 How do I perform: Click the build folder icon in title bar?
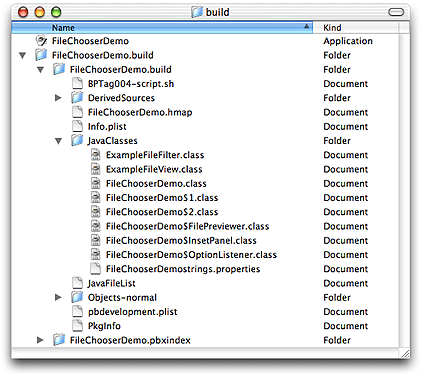pyautogui.click(x=197, y=12)
